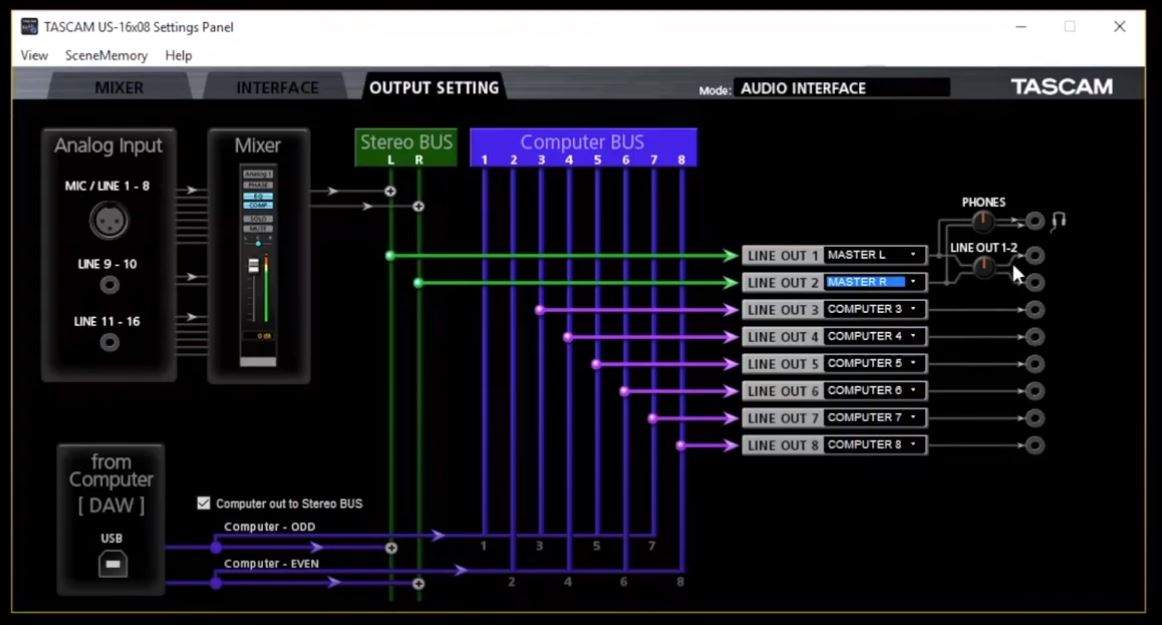Click the LINE OUT 4 output jack
Screen dimensions: 1162x625
coord(1035,337)
